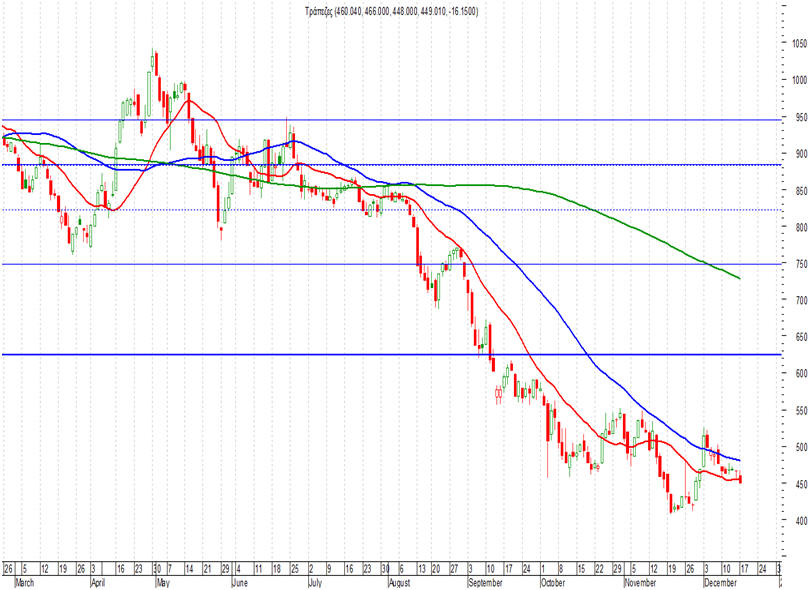Select the date tick labeled 20
The image size is (811, 590).
coord(436,569)
